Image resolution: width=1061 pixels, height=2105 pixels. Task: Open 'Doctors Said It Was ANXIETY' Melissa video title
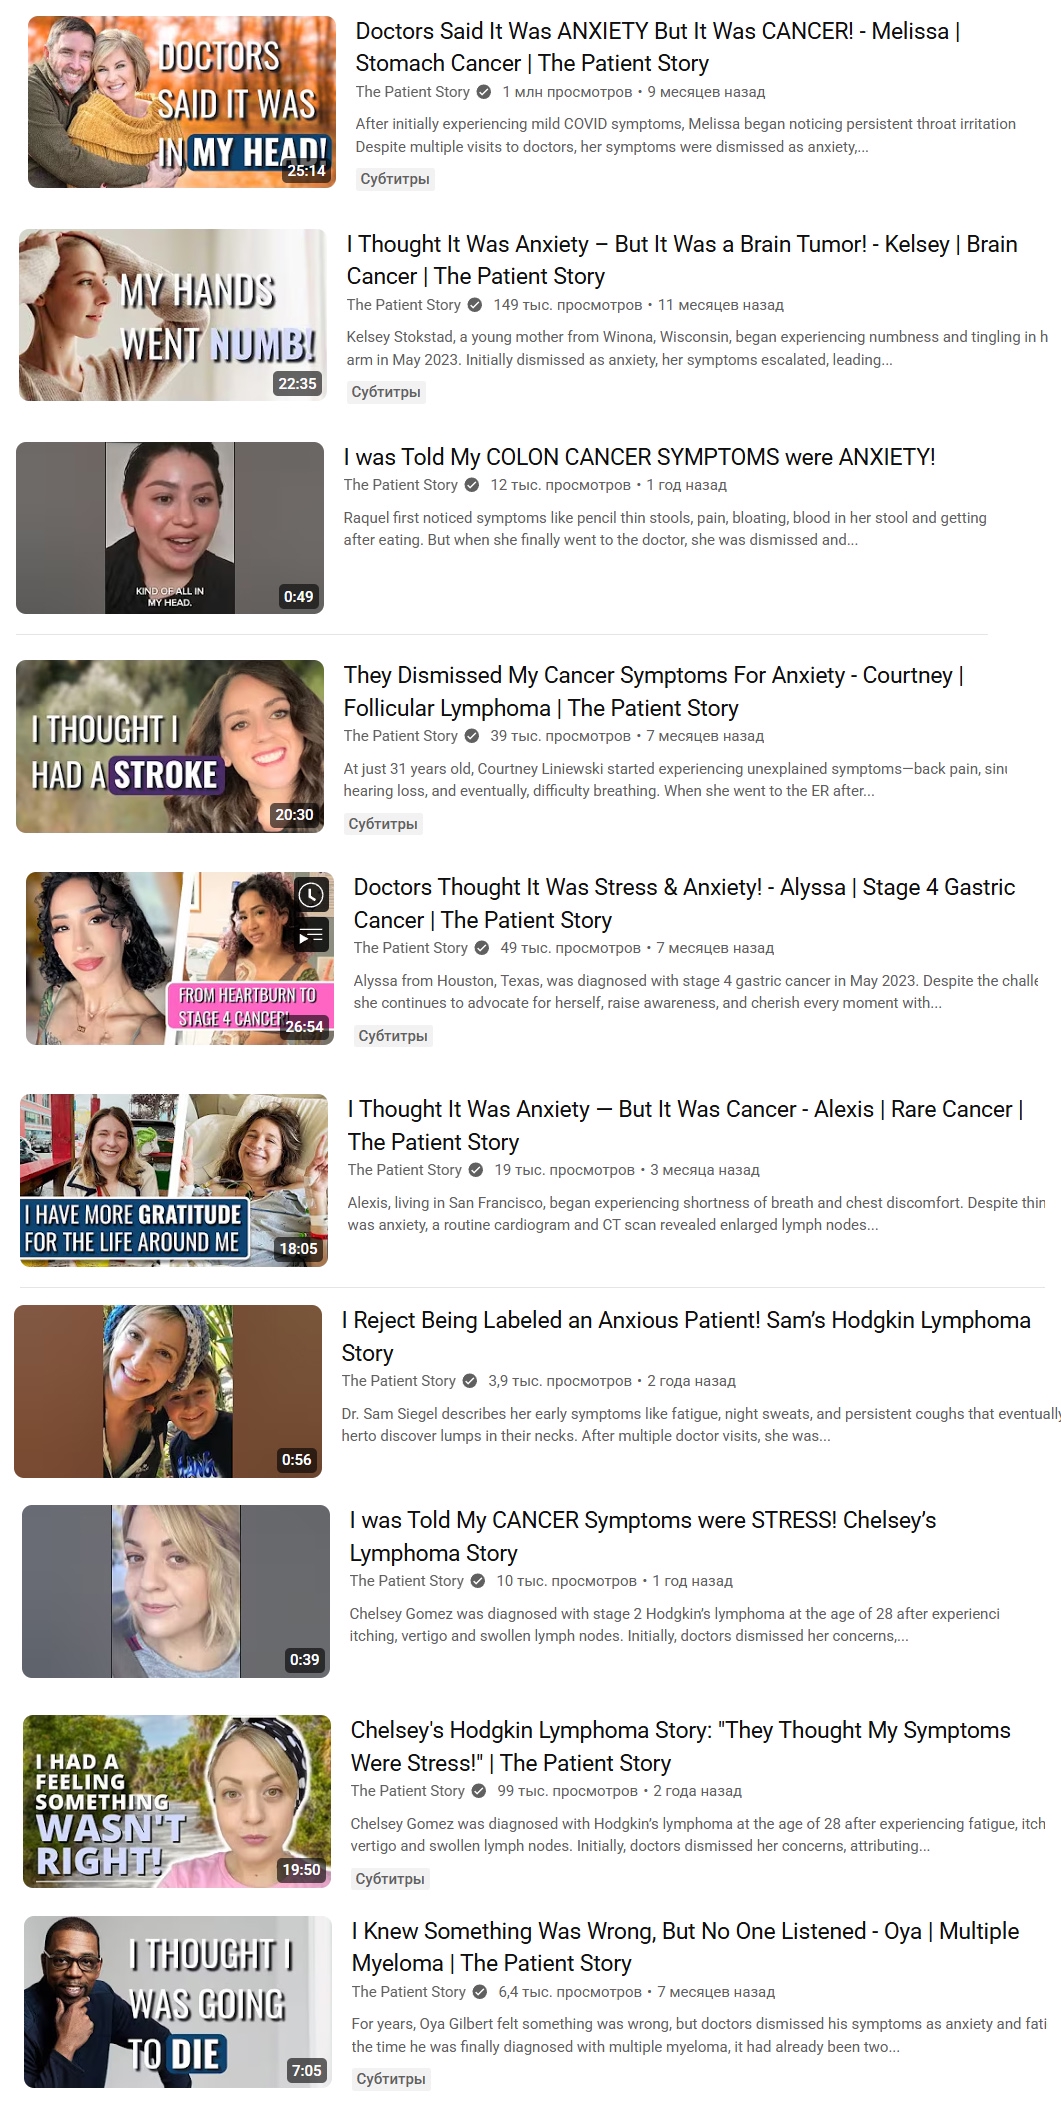coord(657,47)
